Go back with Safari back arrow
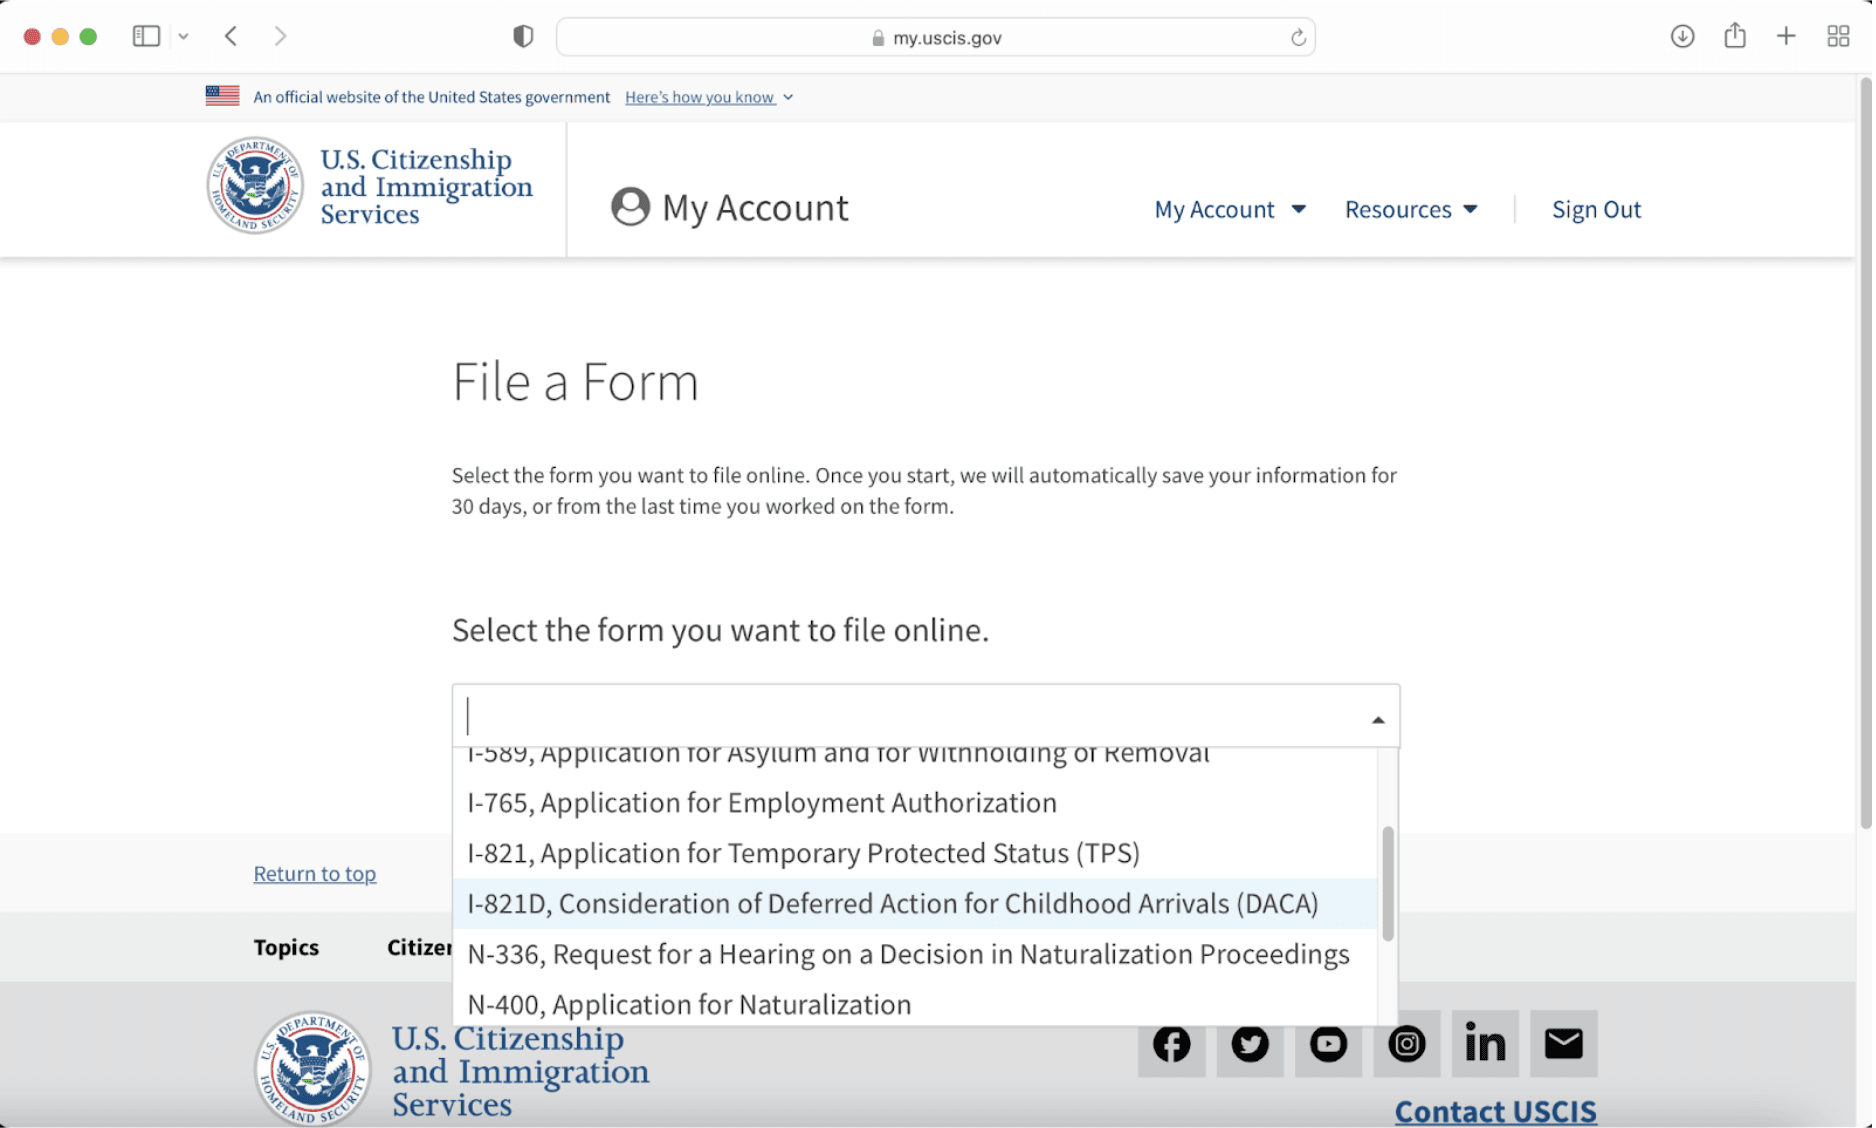Viewport: 1876px width, 1128px height. (x=231, y=36)
